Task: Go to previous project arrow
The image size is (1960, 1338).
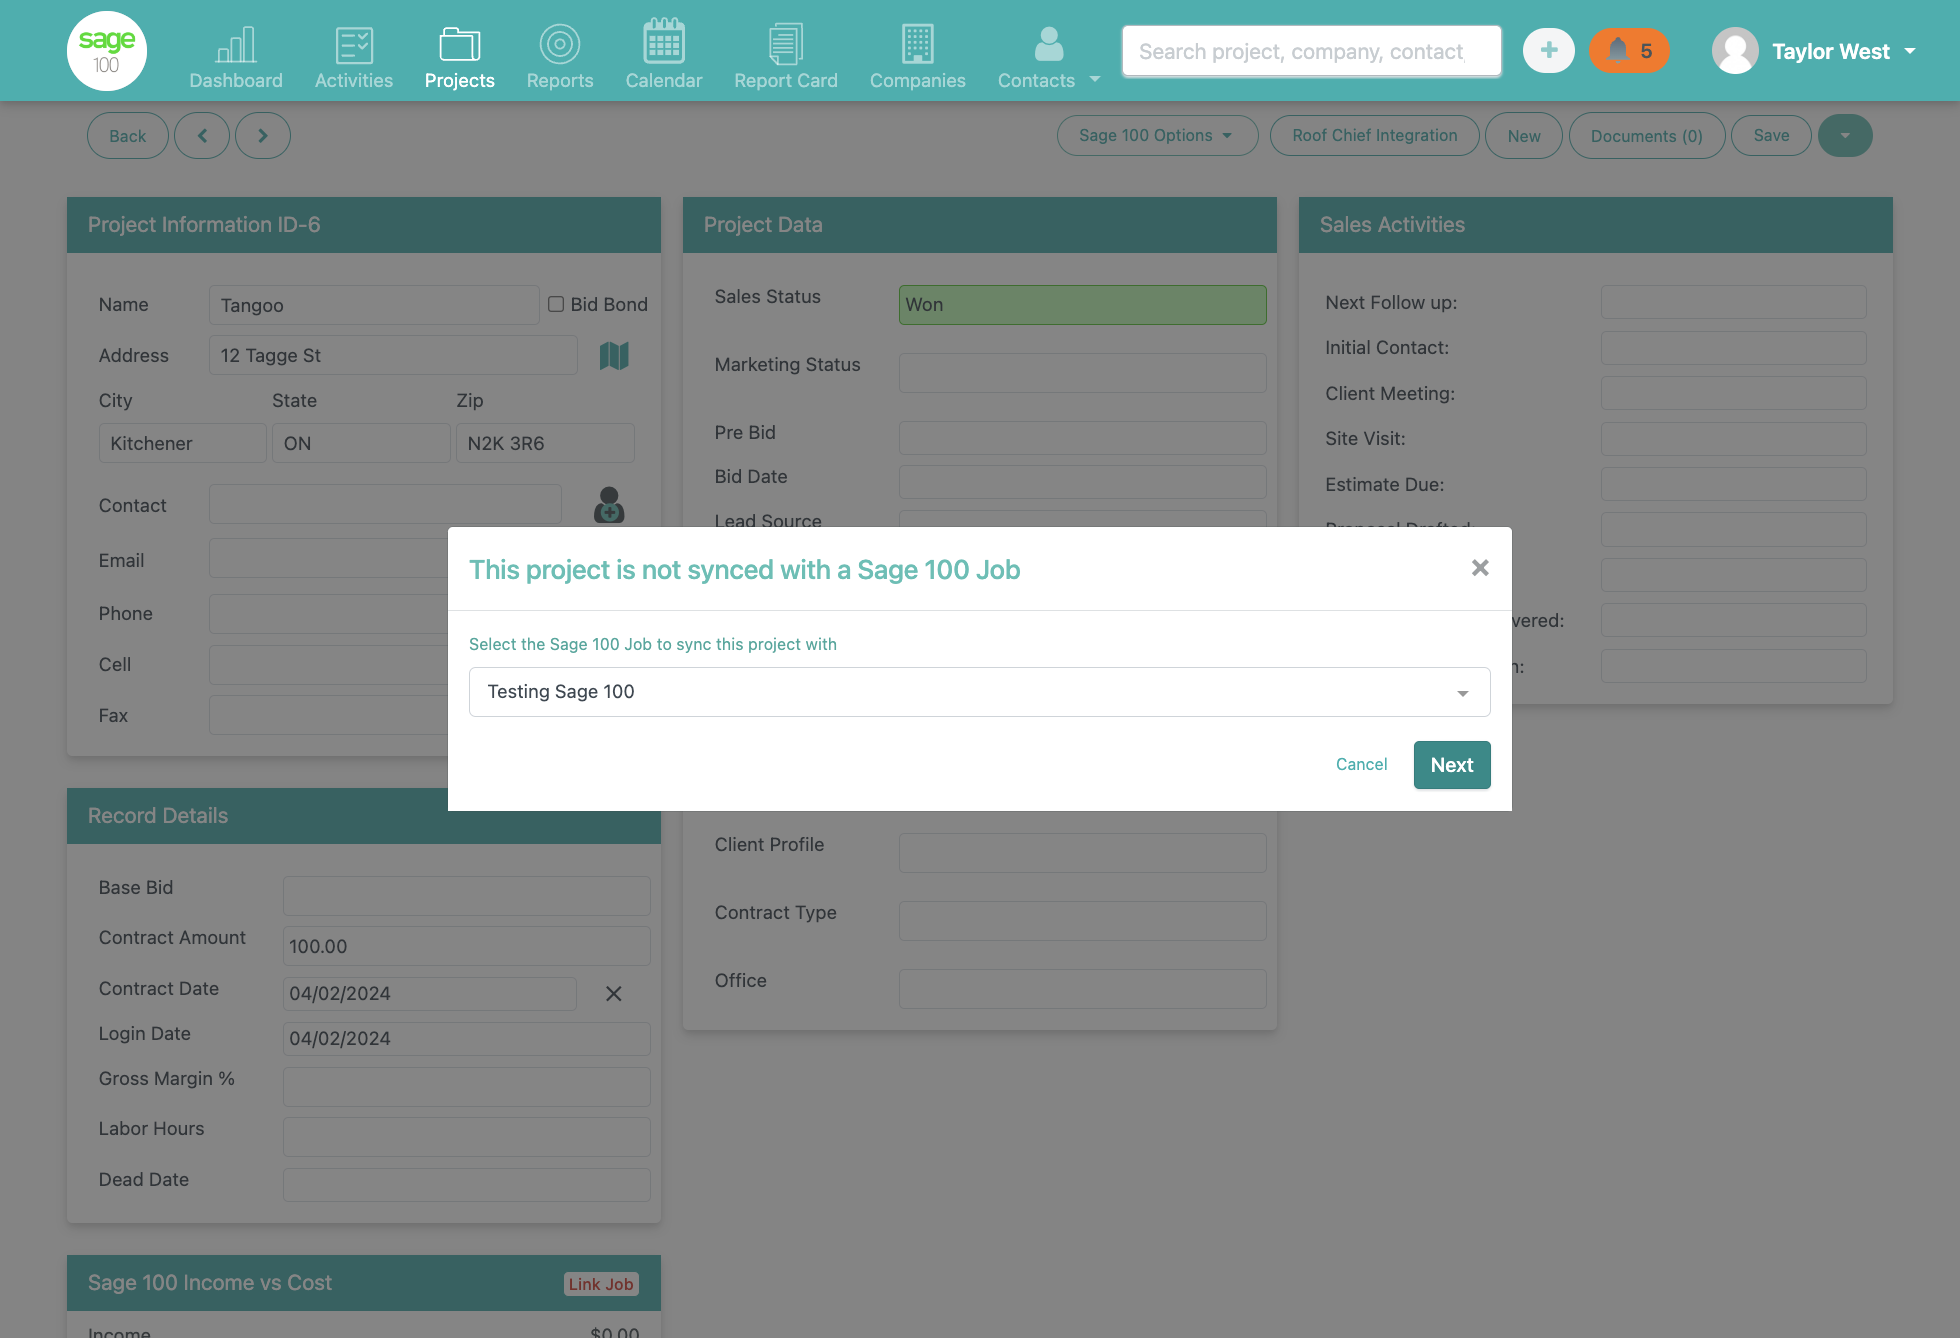Action: coord(202,136)
